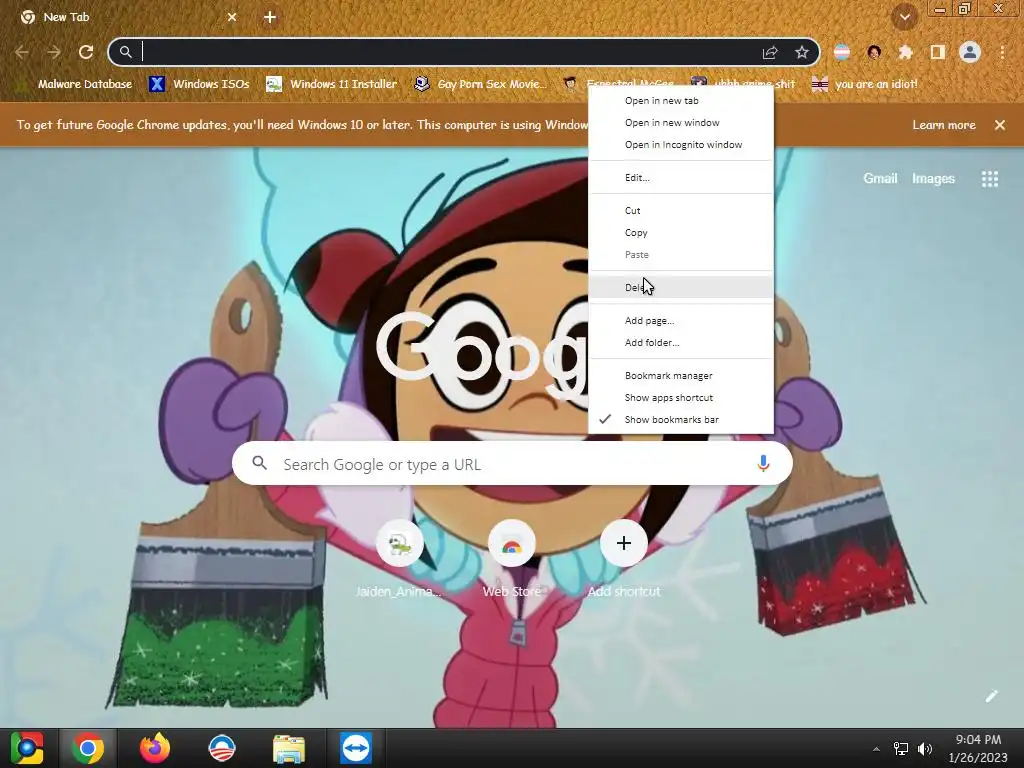Open the Start menu button

click(27, 748)
